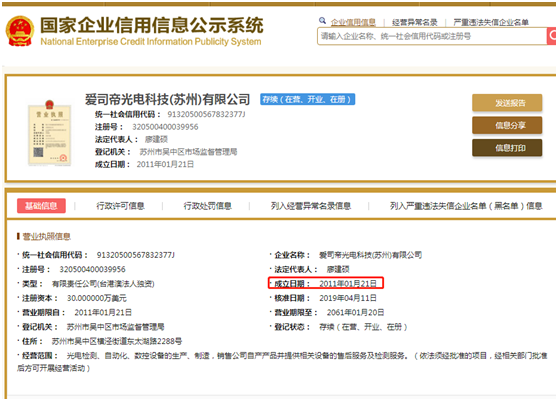Focus the enterprise name search input field
Screen dimensions: 558x401
432,36
